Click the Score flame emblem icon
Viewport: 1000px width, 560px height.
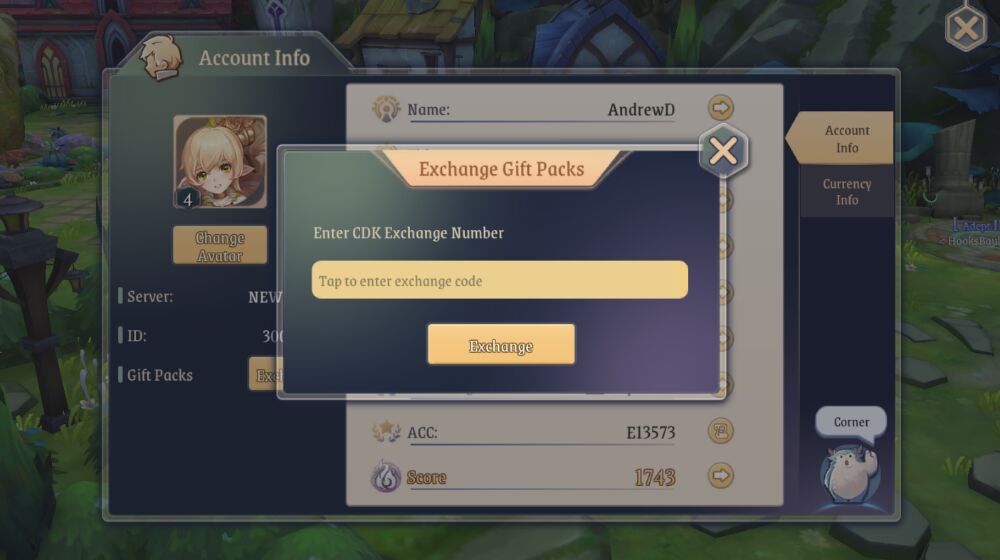[385, 476]
